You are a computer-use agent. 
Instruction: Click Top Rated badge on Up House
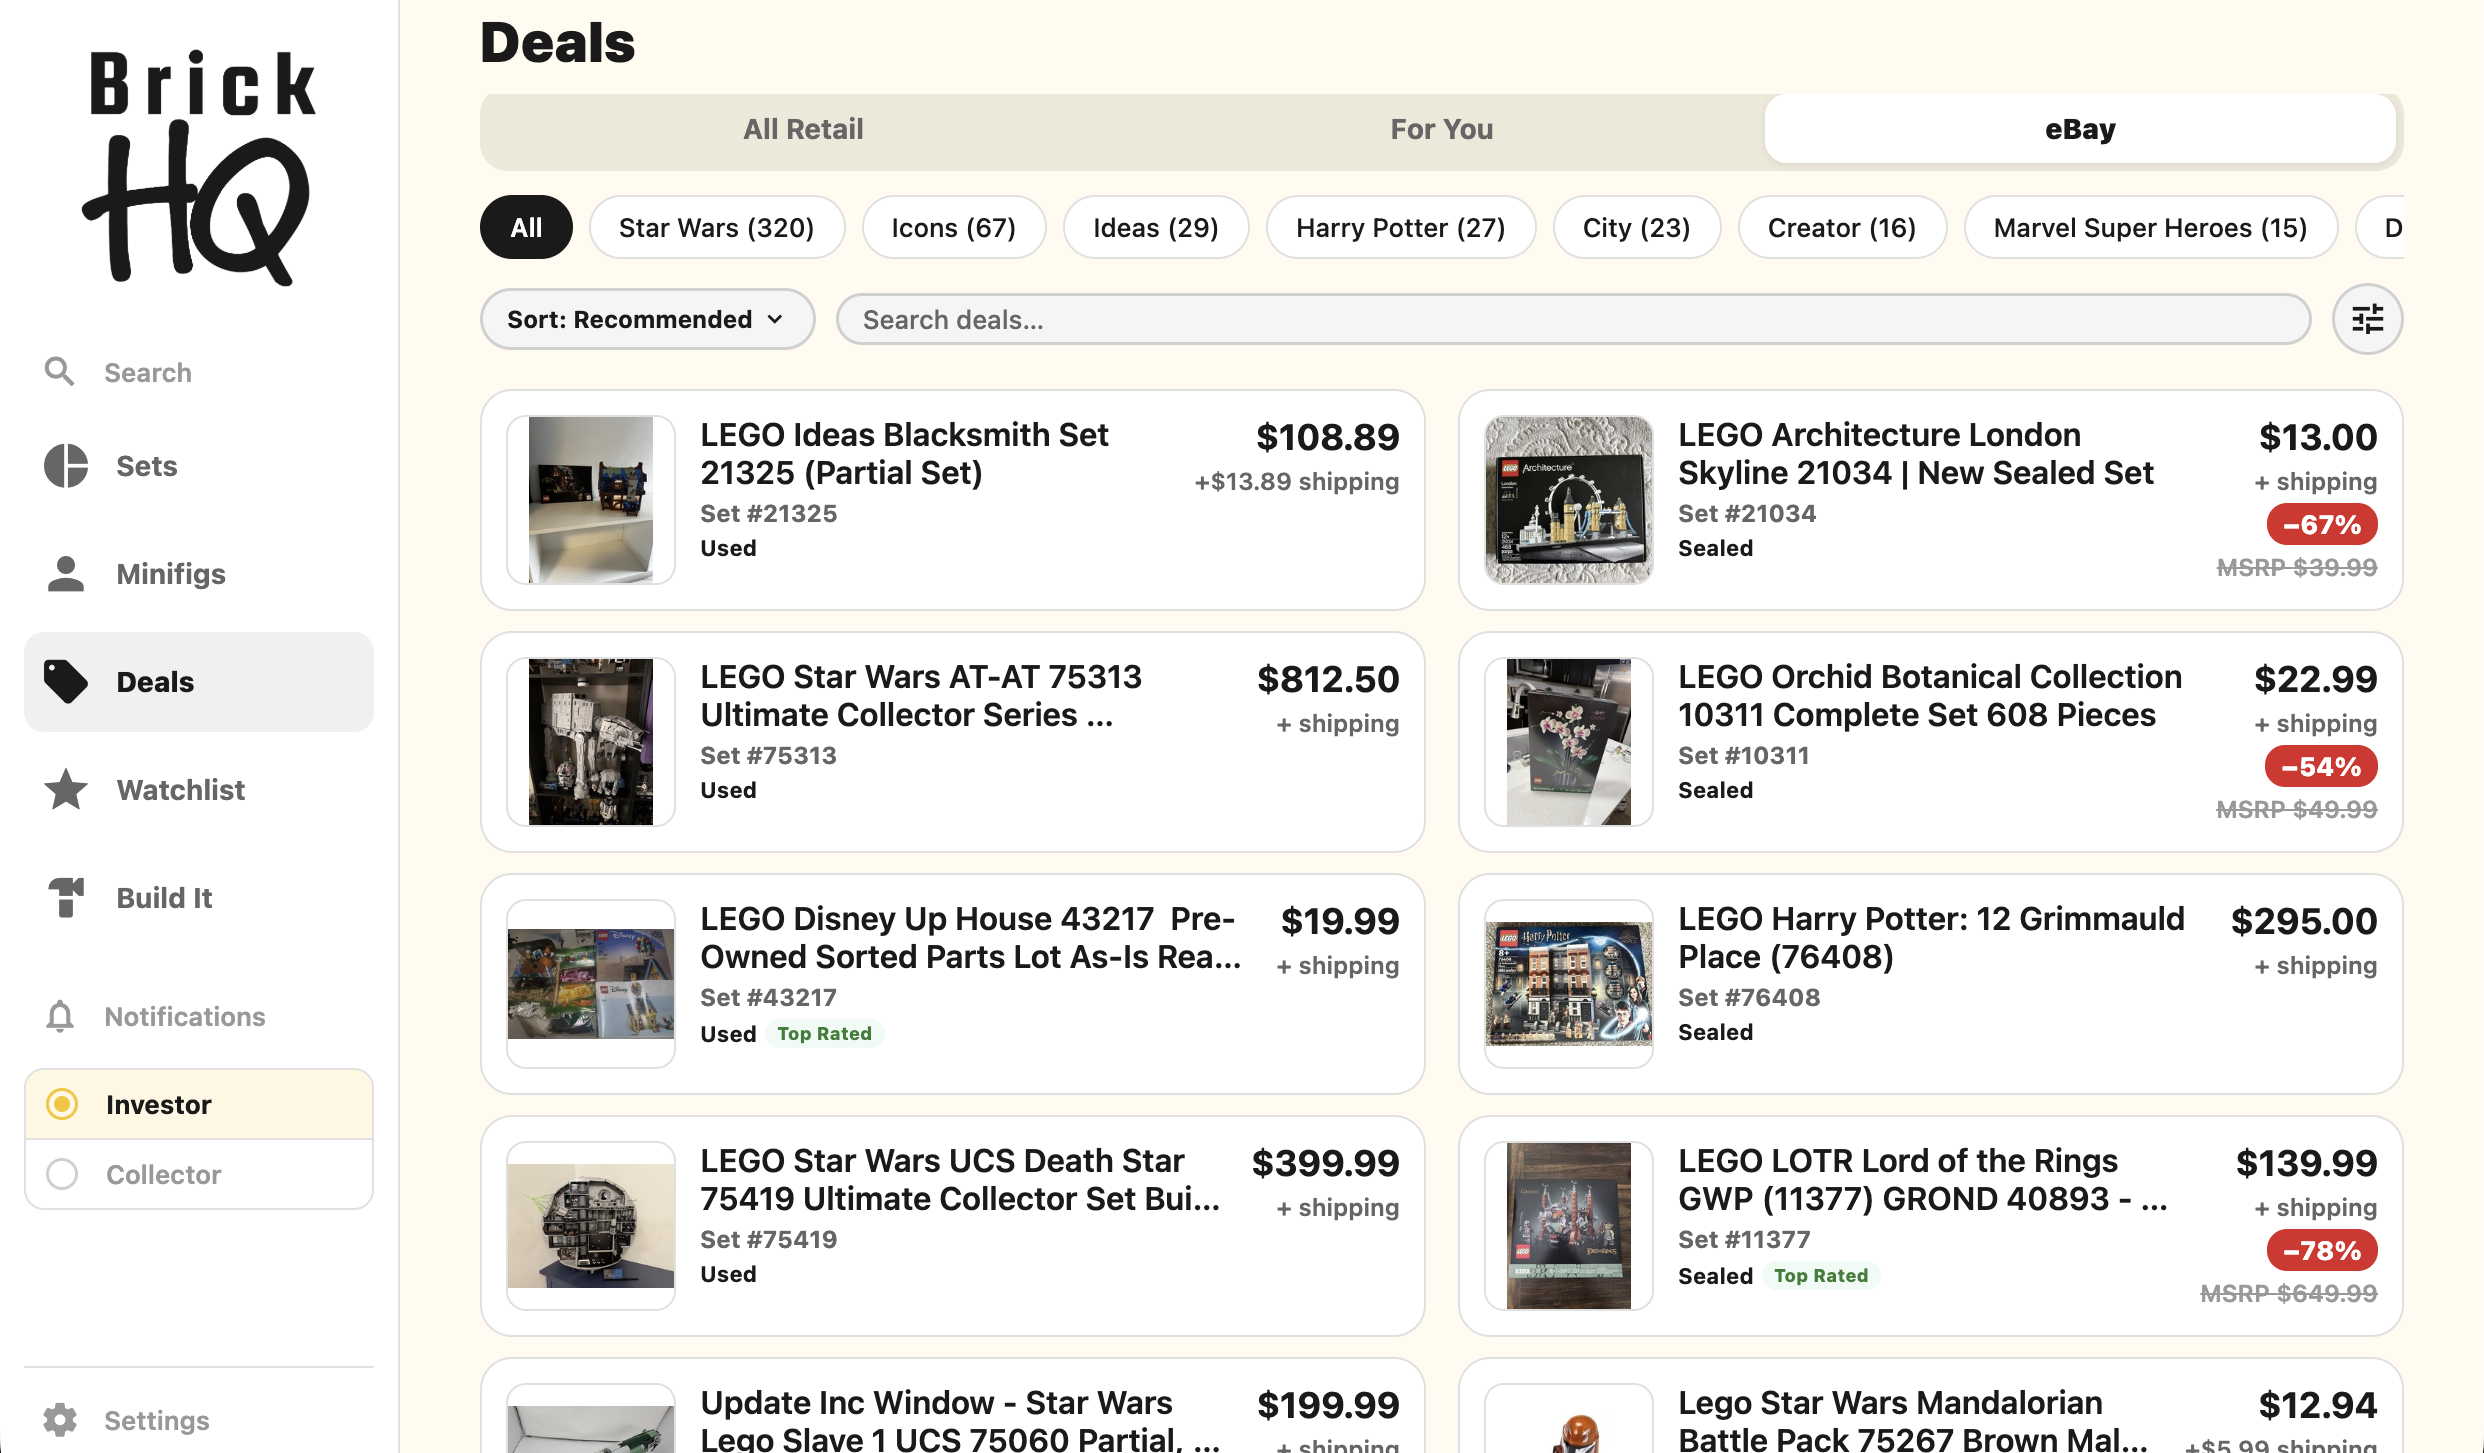825,1034
